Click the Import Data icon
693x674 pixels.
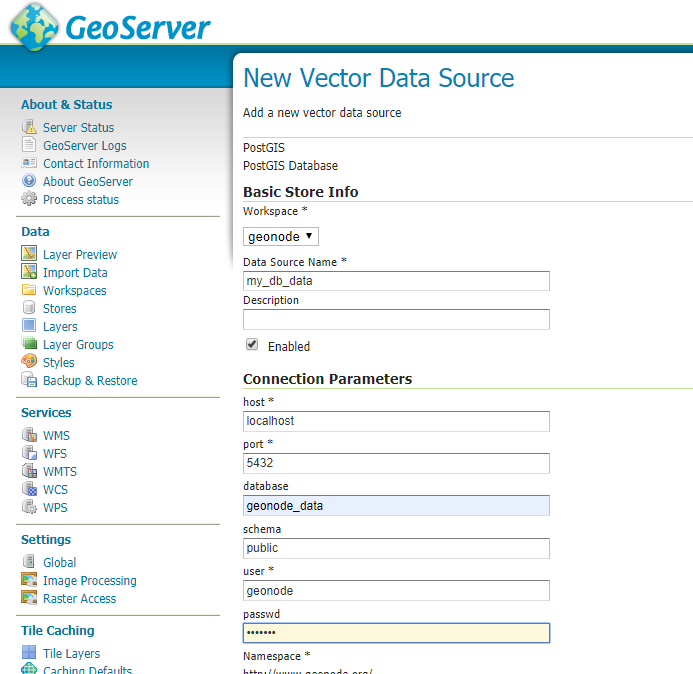point(29,271)
